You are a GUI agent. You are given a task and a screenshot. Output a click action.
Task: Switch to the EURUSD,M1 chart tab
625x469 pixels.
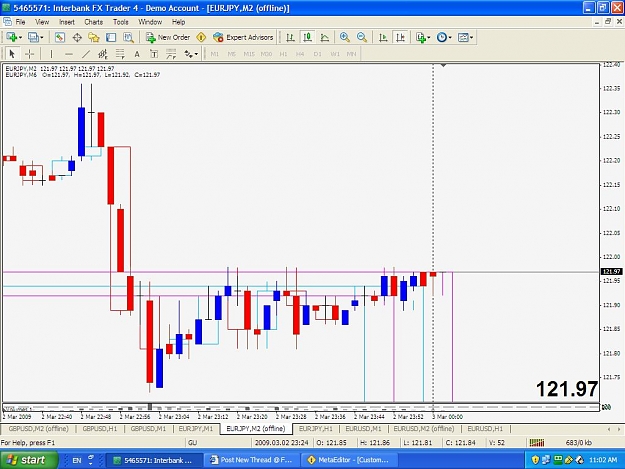pos(363,429)
